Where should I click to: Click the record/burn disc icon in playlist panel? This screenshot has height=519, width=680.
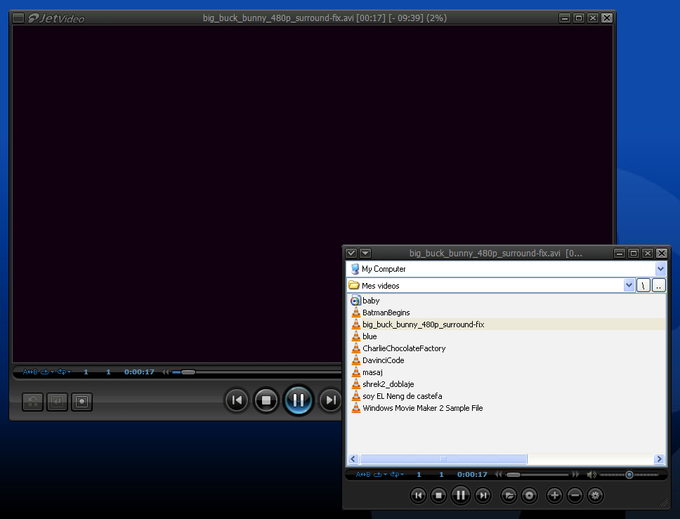(x=529, y=495)
